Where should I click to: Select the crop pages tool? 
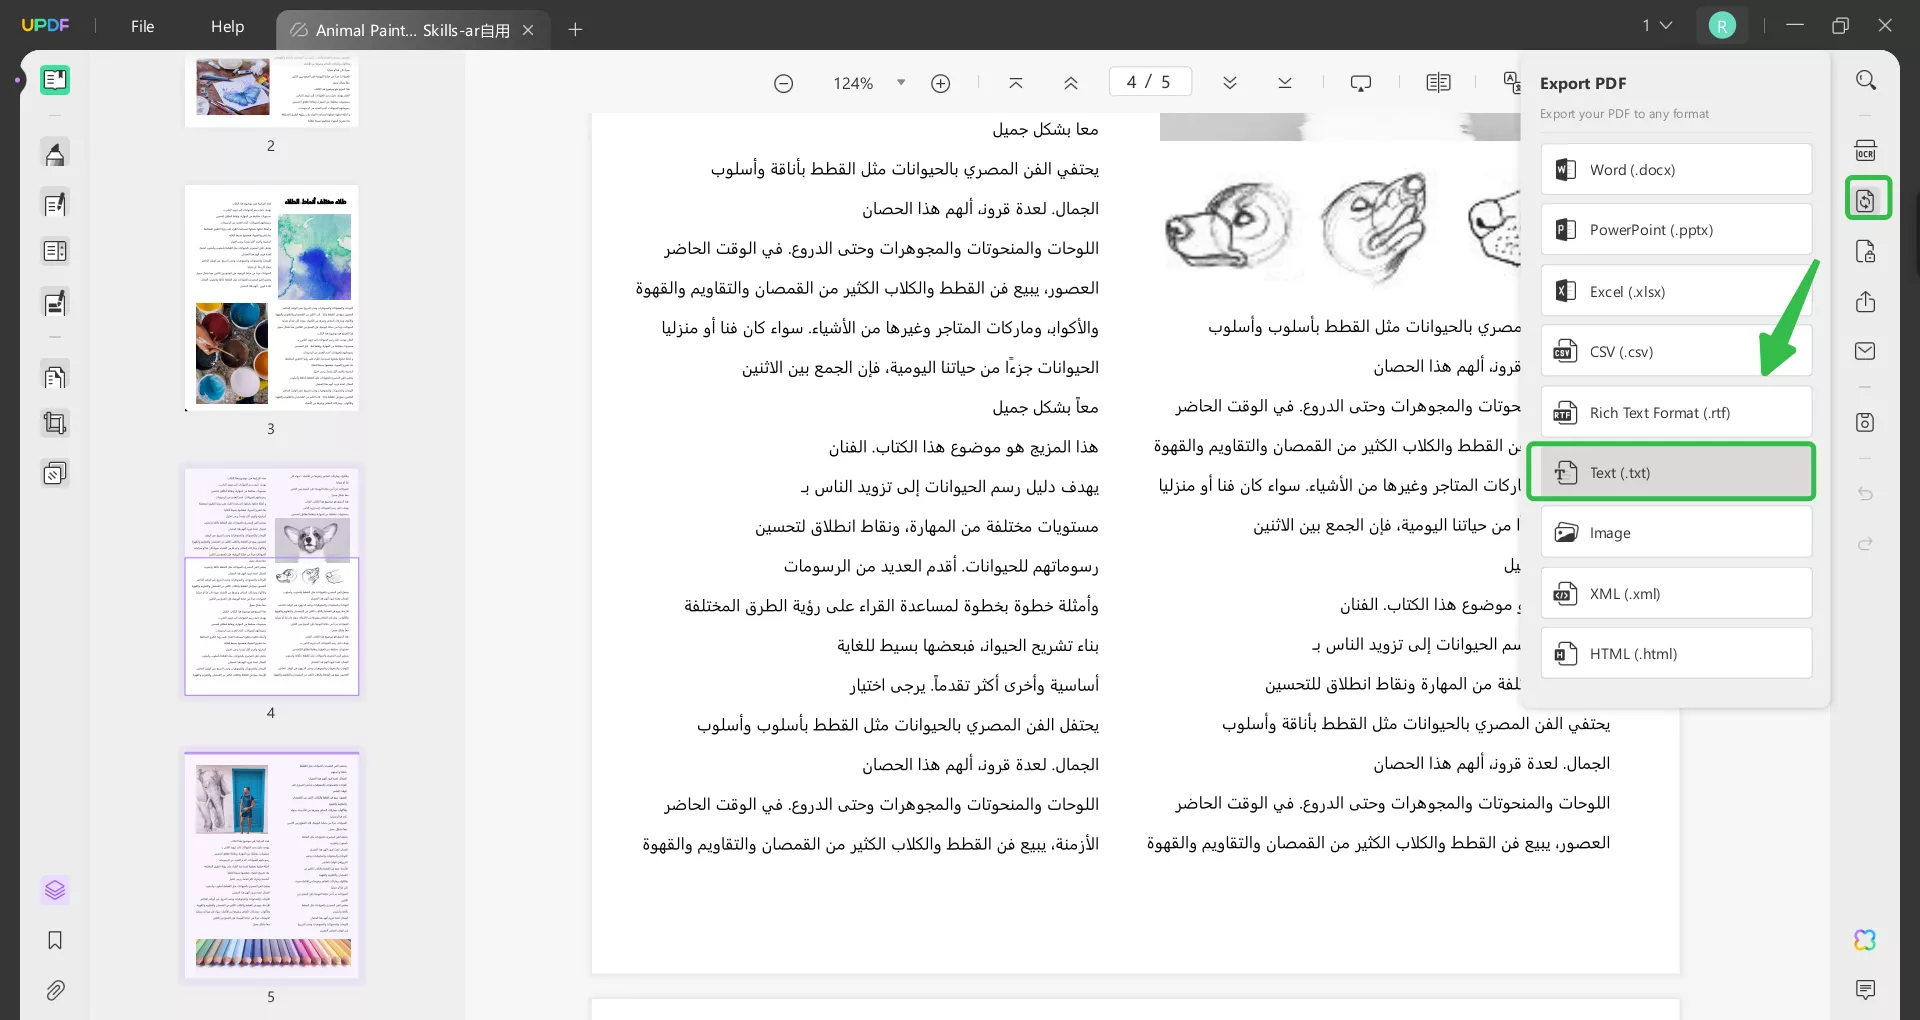point(55,423)
